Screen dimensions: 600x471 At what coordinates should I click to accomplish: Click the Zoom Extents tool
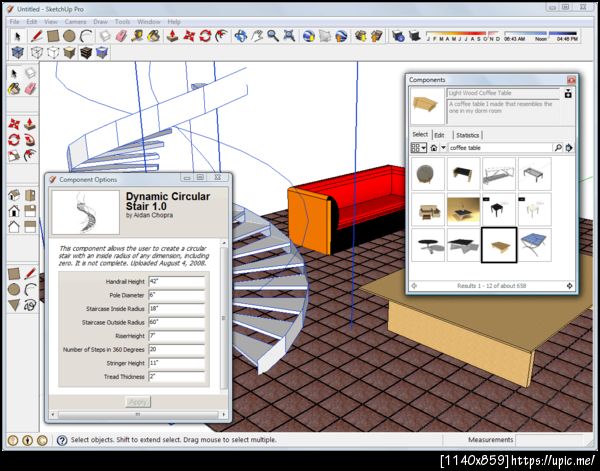pos(289,36)
